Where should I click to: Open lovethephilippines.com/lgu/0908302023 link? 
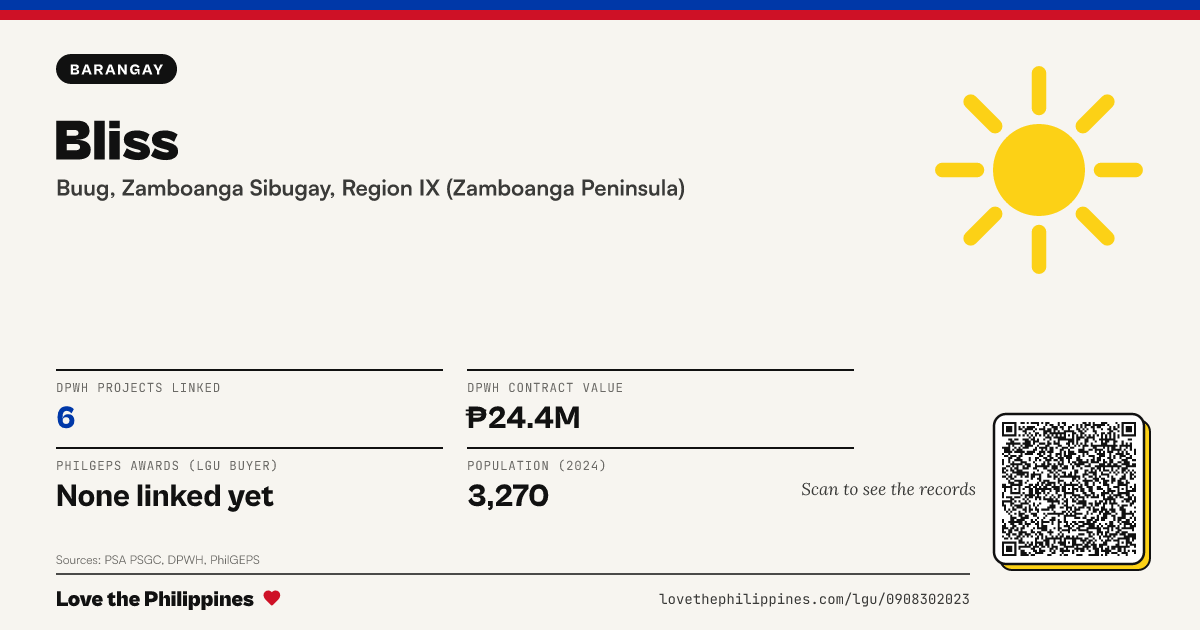pyautogui.click(x=814, y=599)
